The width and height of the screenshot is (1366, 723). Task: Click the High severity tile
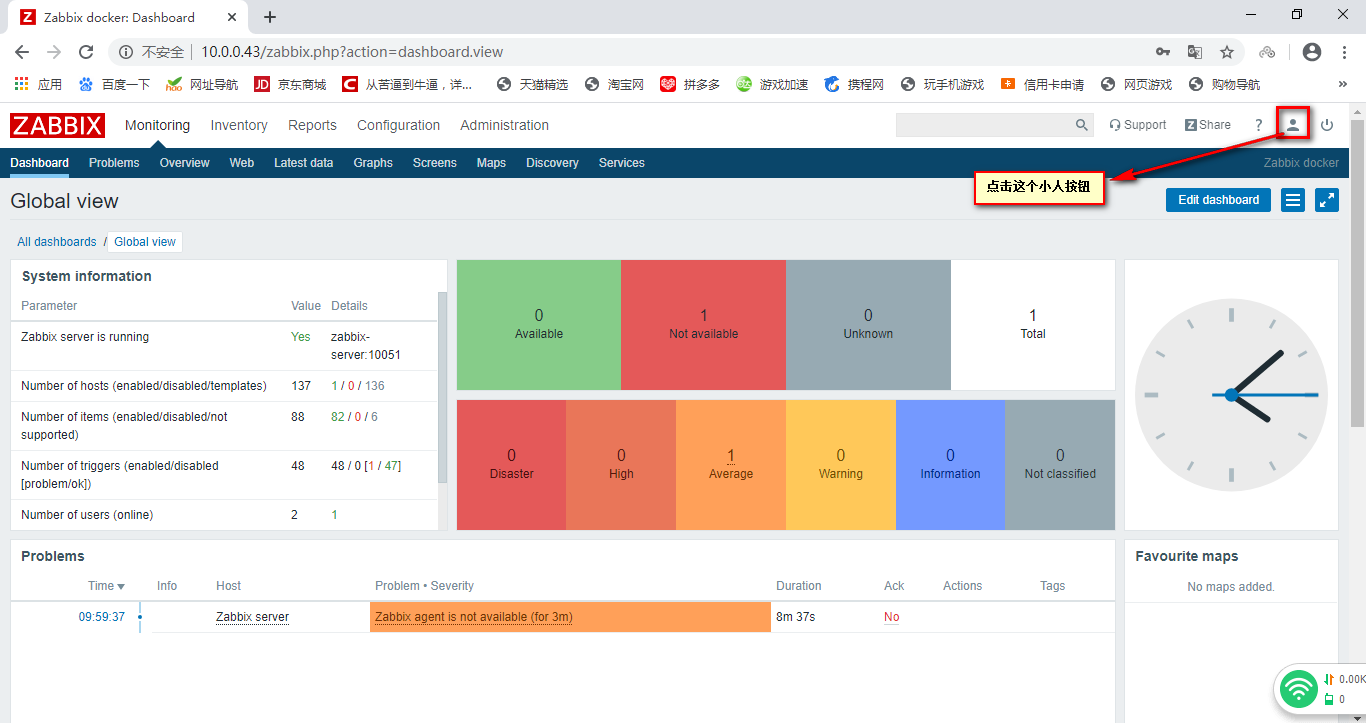pos(621,464)
